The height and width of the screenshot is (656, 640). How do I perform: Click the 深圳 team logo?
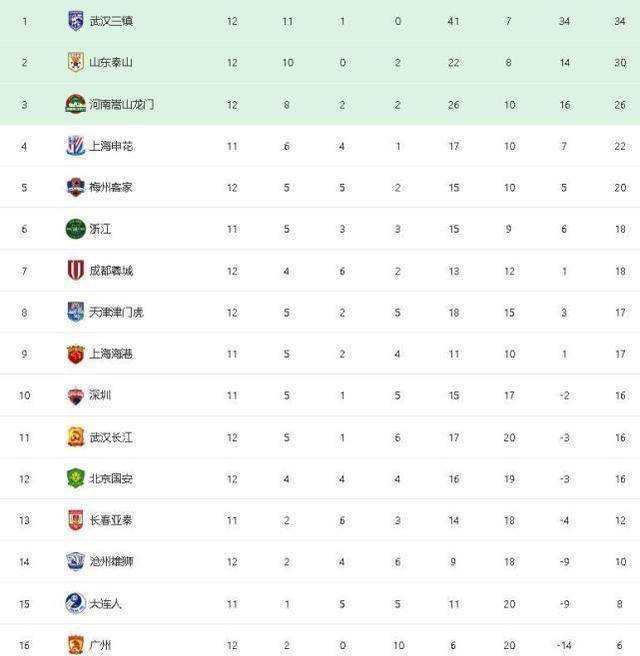[76, 396]
